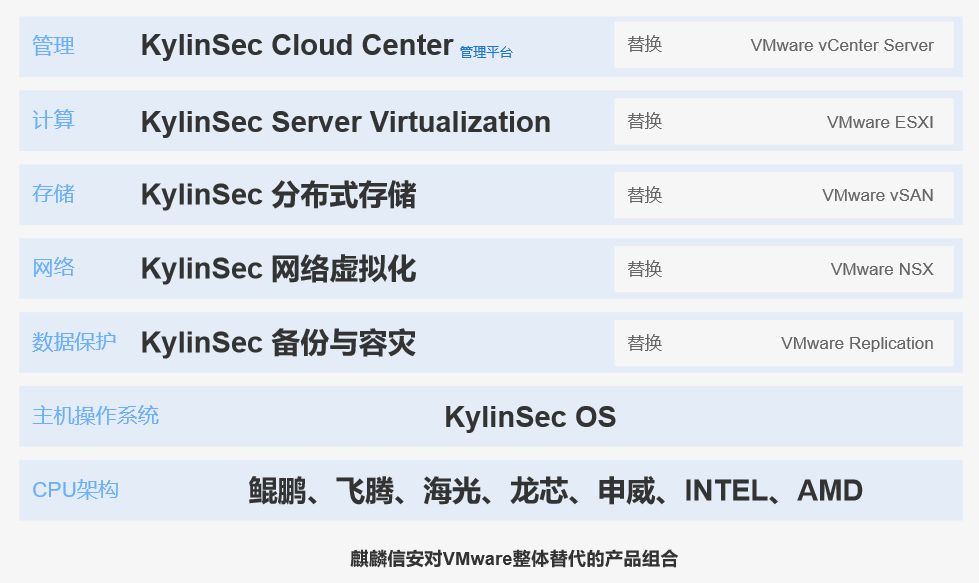Select the VMware NSX replacement box

point(783,269)
